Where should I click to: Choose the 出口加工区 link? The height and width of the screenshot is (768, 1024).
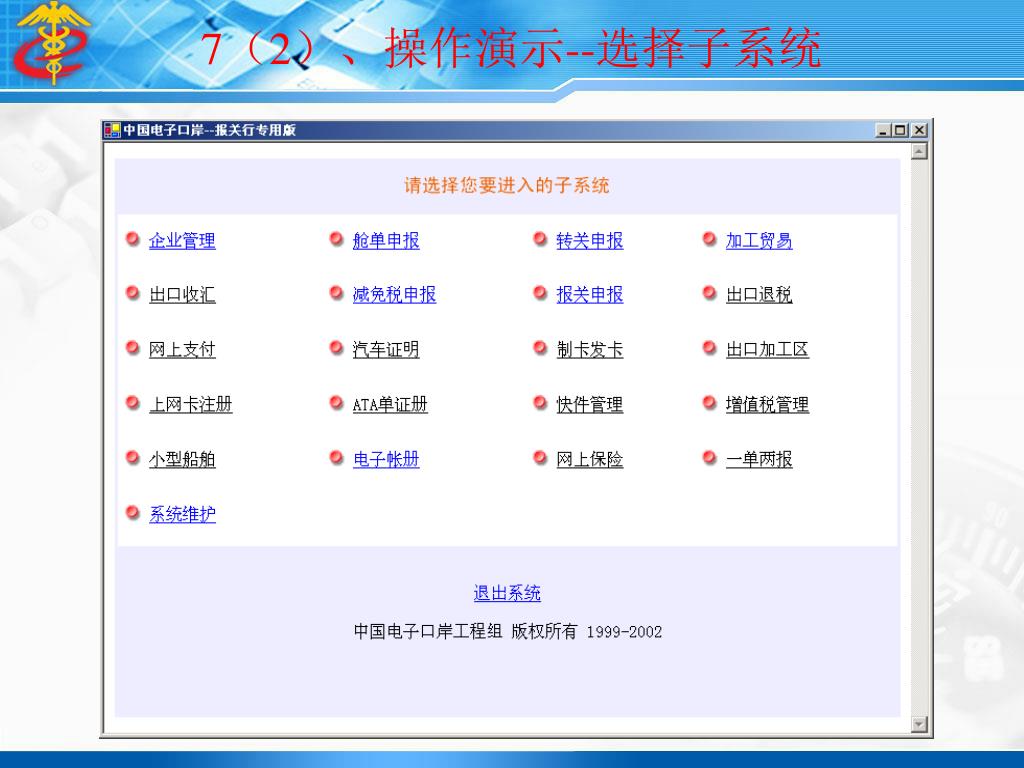(x=767, y=349)
